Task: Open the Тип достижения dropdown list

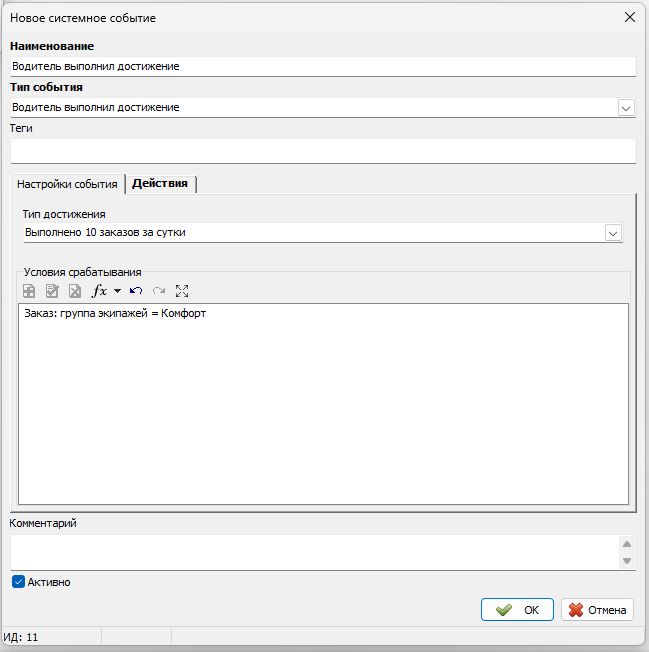Action: [x=613, y=232]
